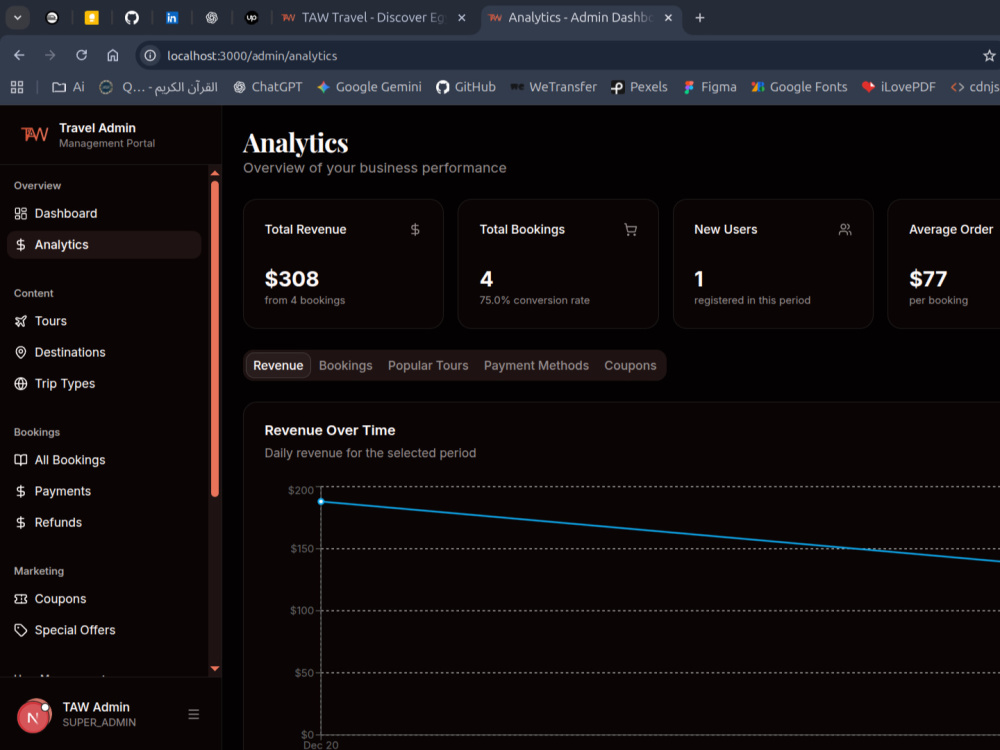This screenshot has width=1000, height=750.
Task: Open the tab search dropdown arrow
Action: (x=18, y=18)
